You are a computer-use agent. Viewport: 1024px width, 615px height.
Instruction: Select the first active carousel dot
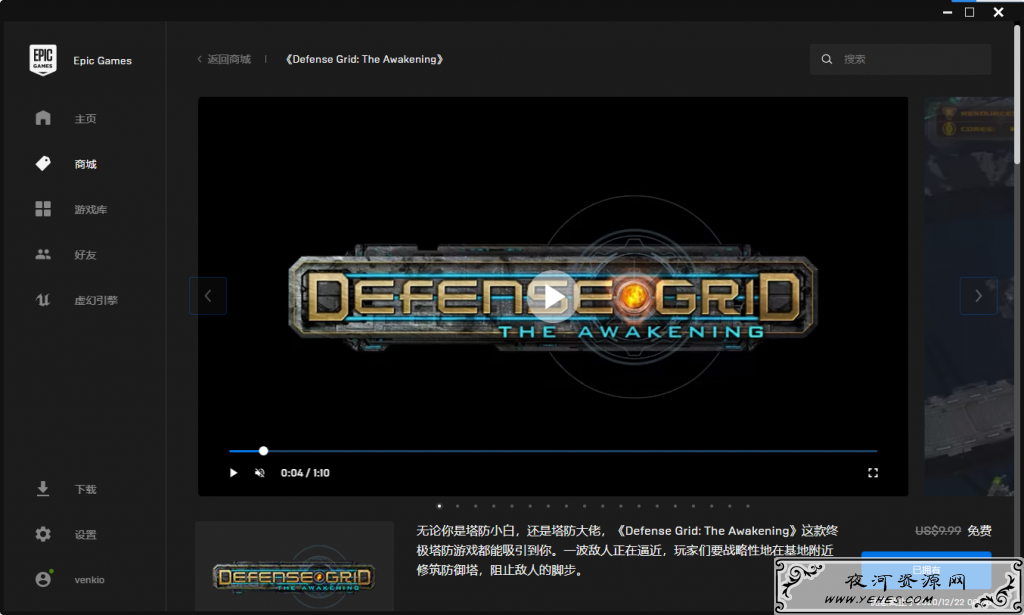[439, 506]
